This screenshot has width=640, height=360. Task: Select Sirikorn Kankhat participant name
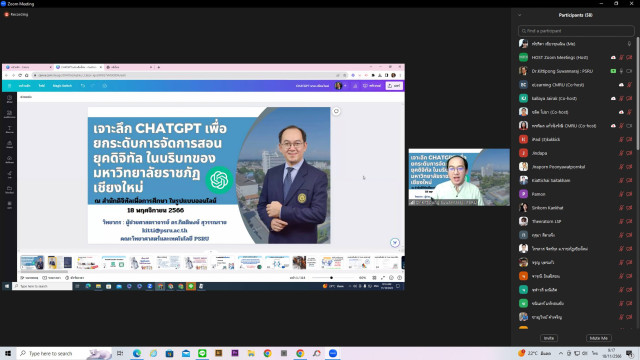[x=547, y=208]
